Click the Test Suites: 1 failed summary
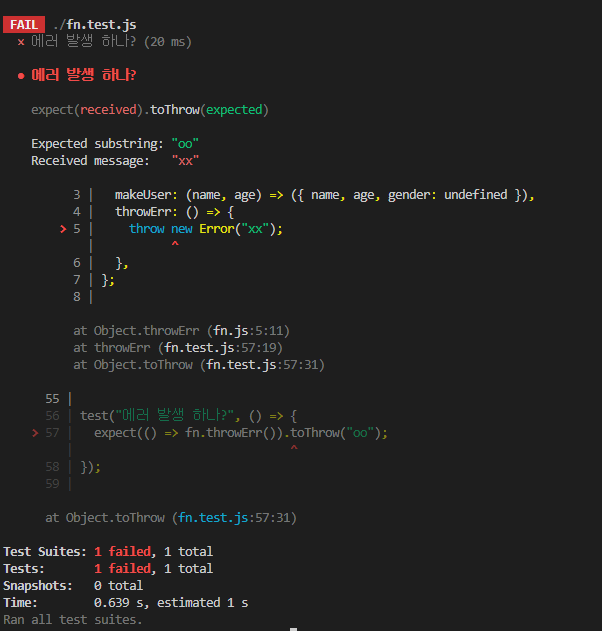 pos(108,551)
